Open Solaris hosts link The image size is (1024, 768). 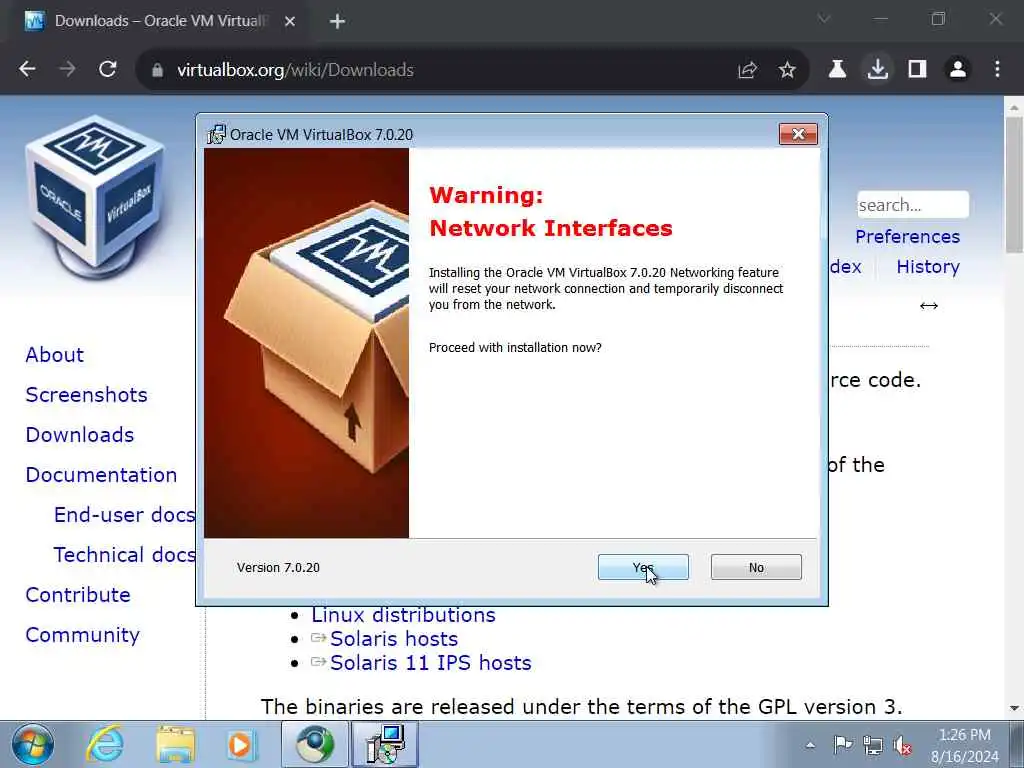pyautogui.click(x=394, y=639)
